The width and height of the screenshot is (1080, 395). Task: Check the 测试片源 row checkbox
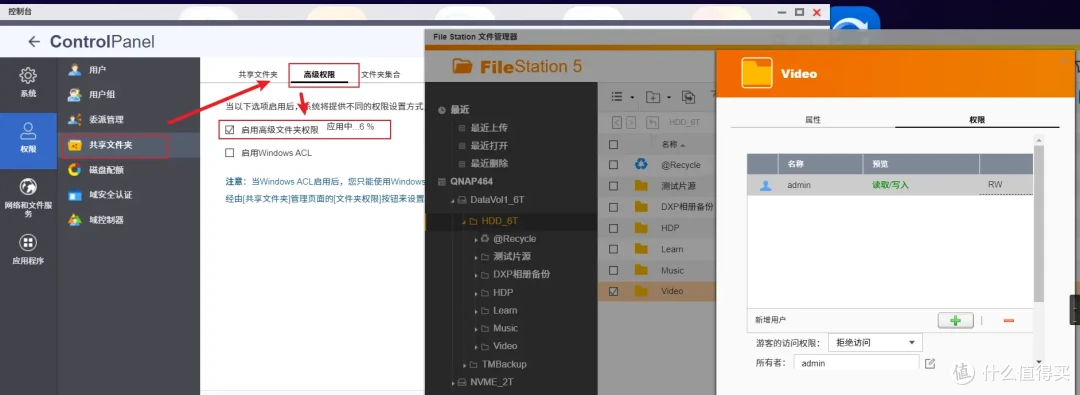[614, 185]
